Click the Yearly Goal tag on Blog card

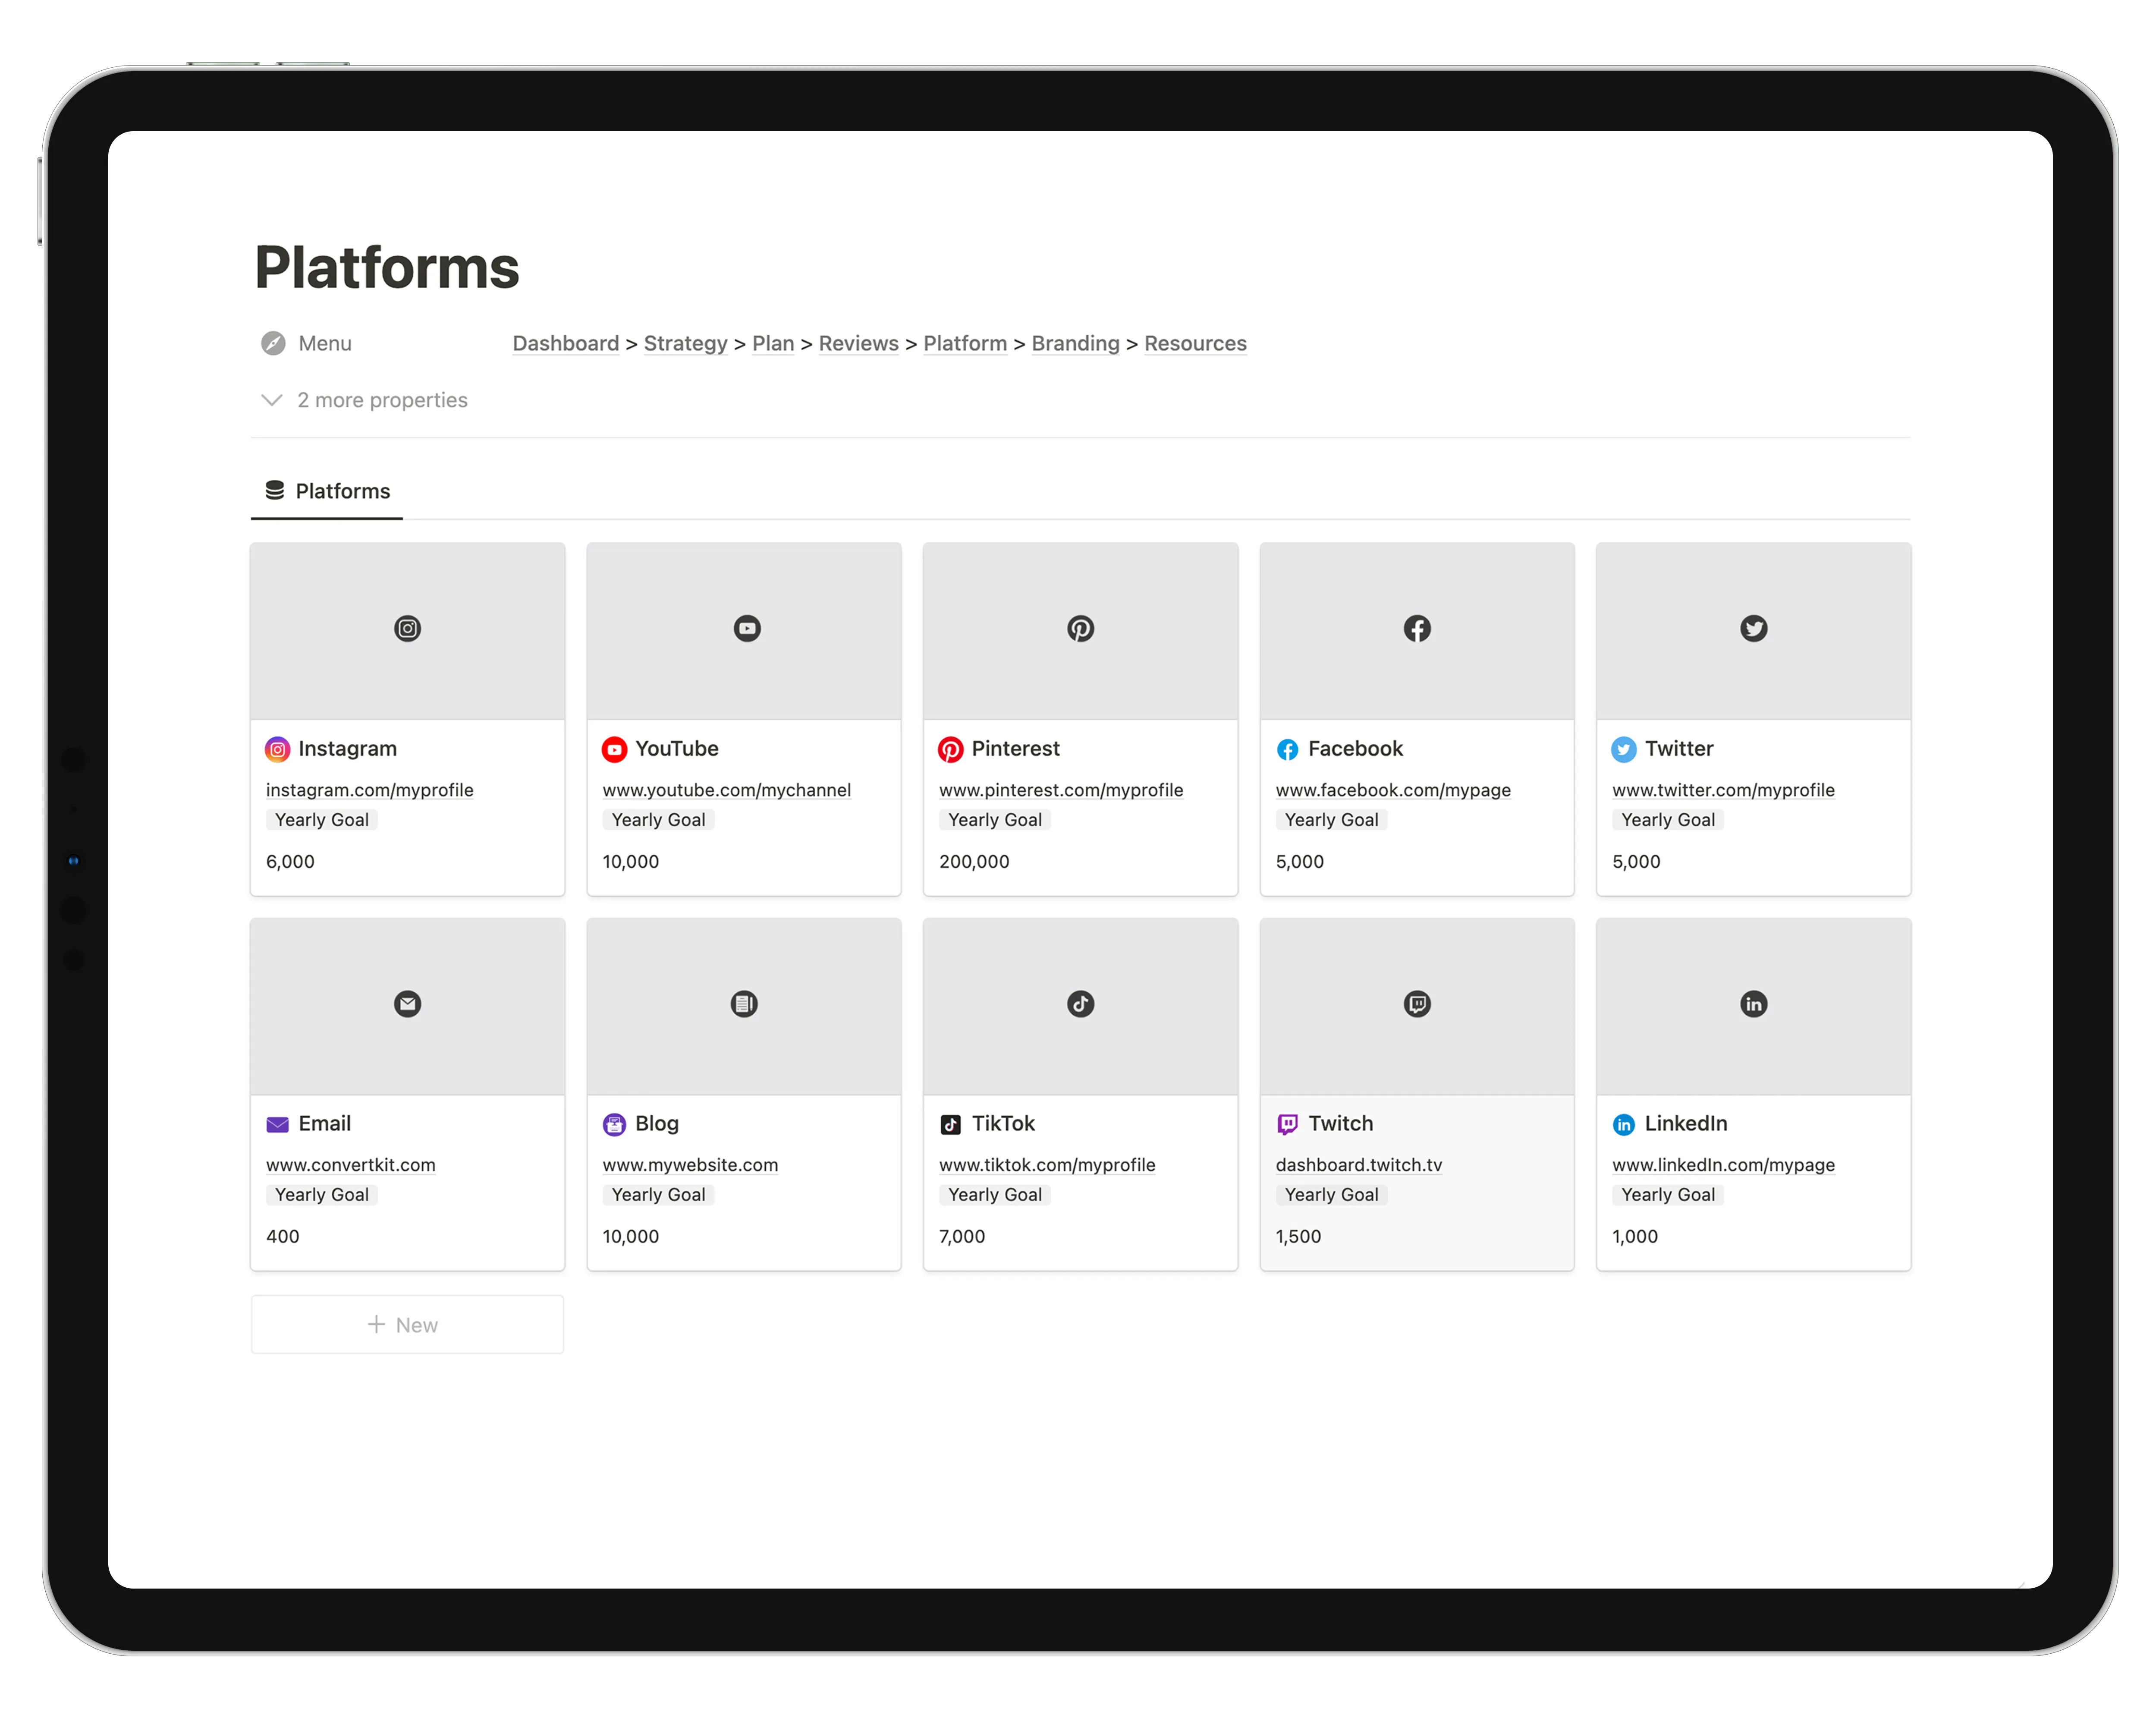(x=658, y=1195)
